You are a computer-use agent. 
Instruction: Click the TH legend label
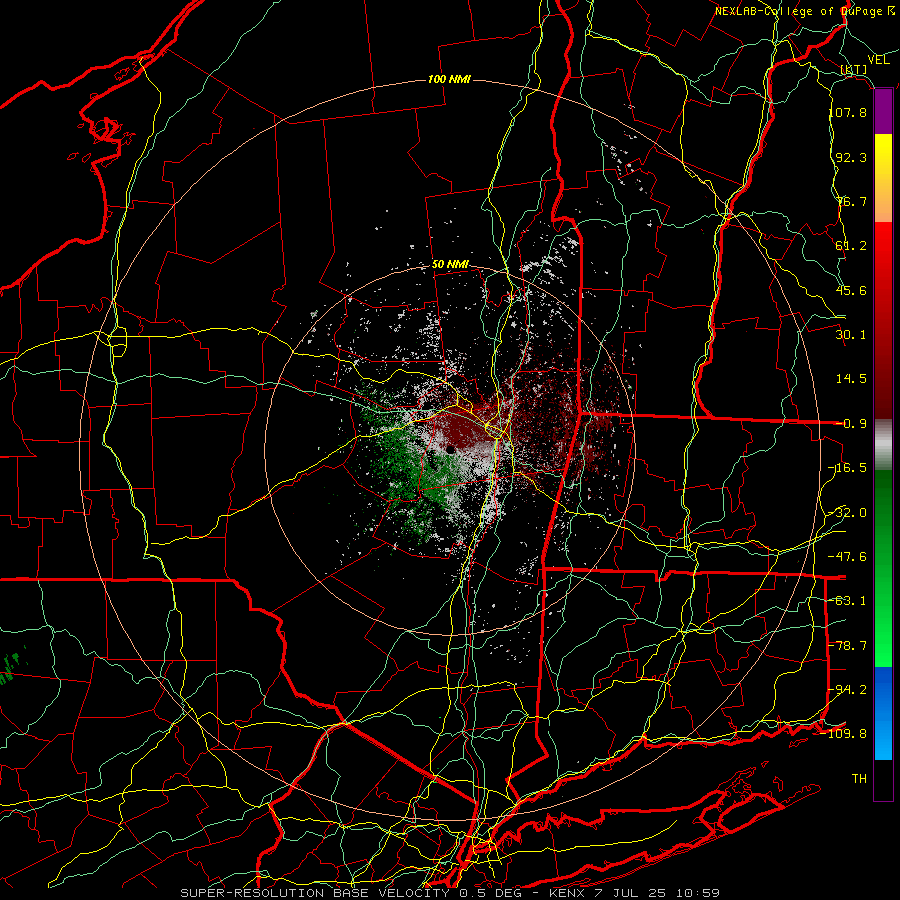click(859, 779)
